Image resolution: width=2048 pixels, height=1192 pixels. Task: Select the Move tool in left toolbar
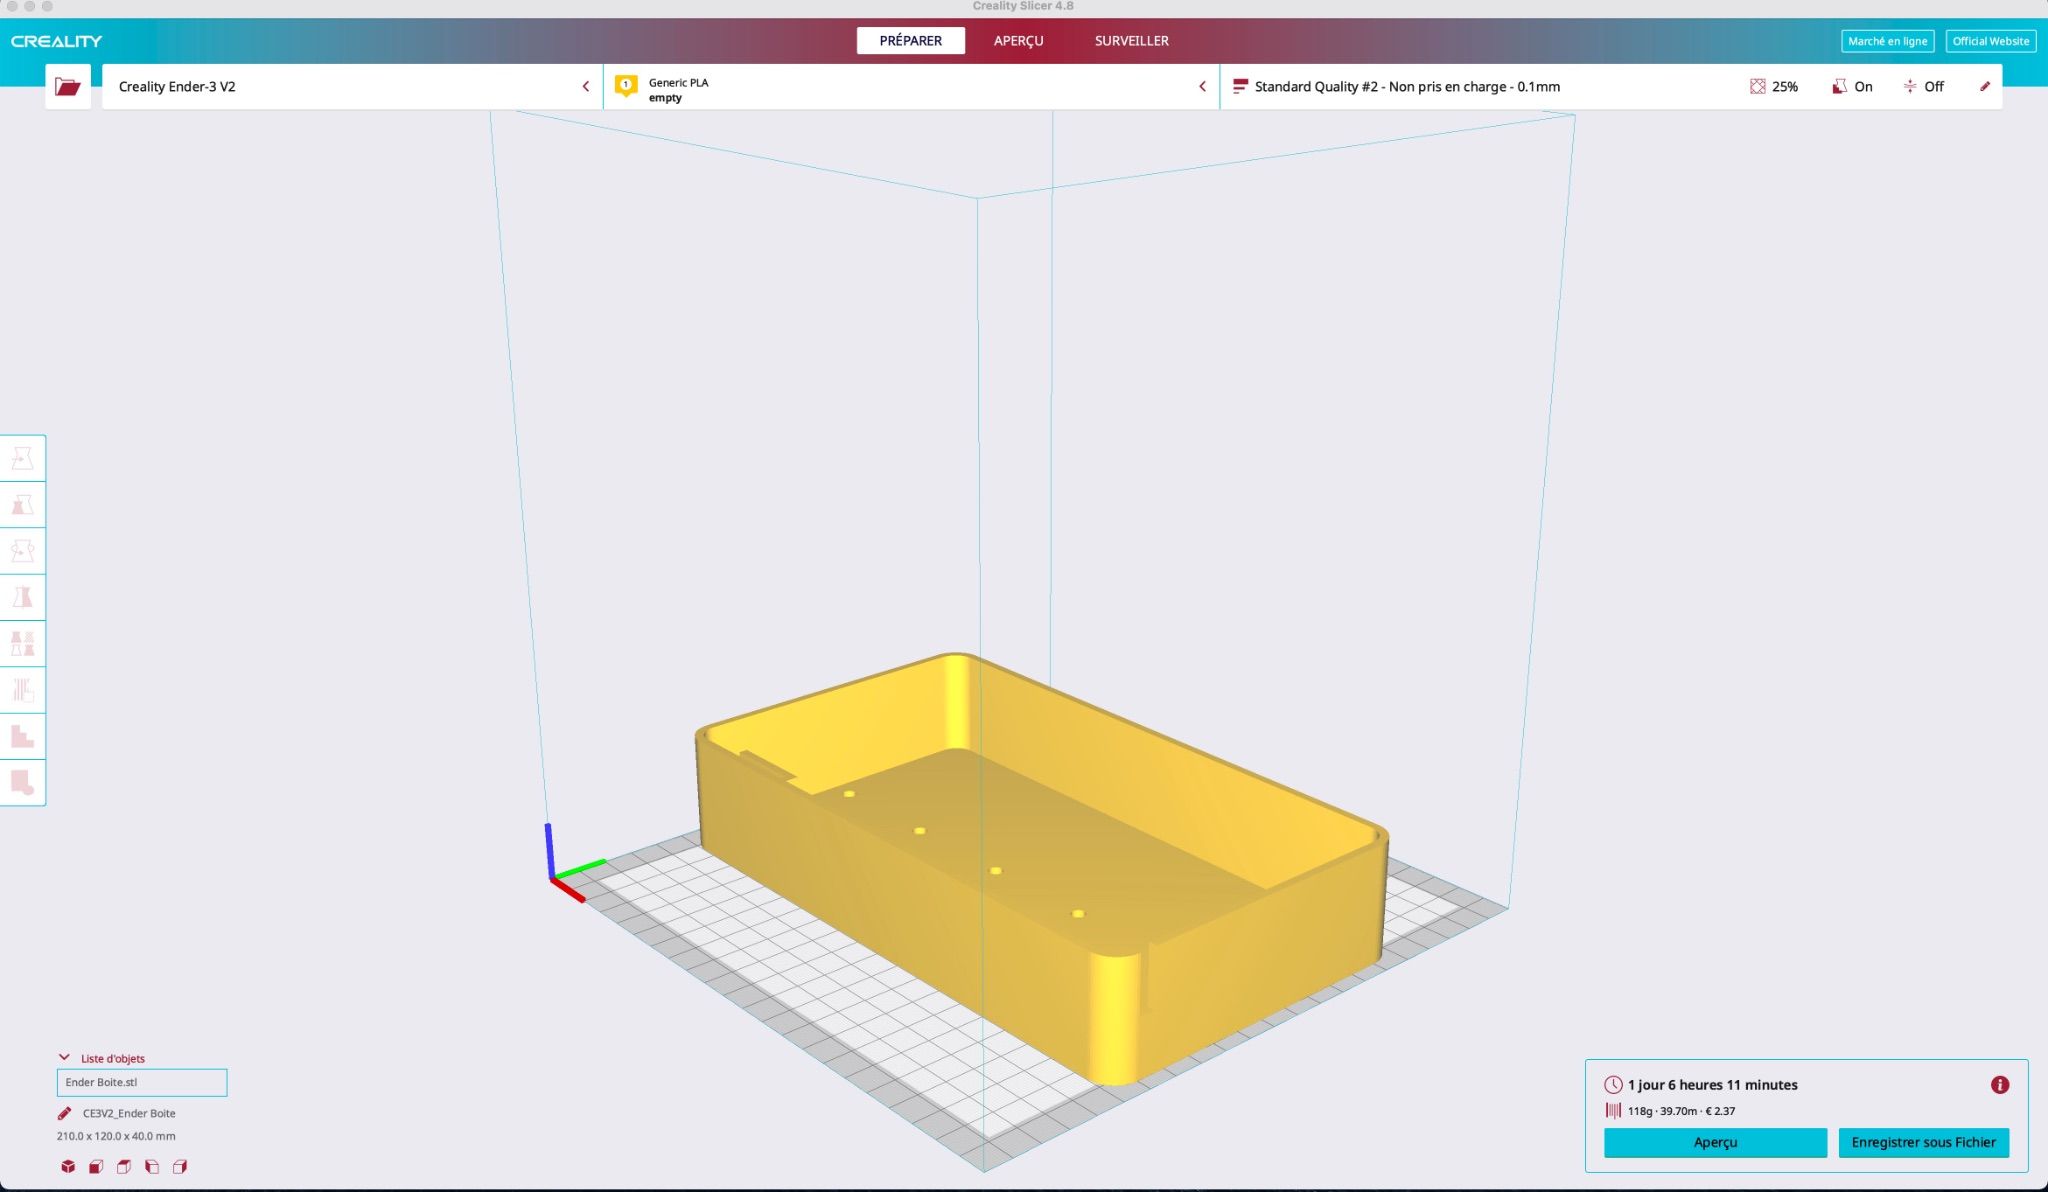click(x=22, y=459)
